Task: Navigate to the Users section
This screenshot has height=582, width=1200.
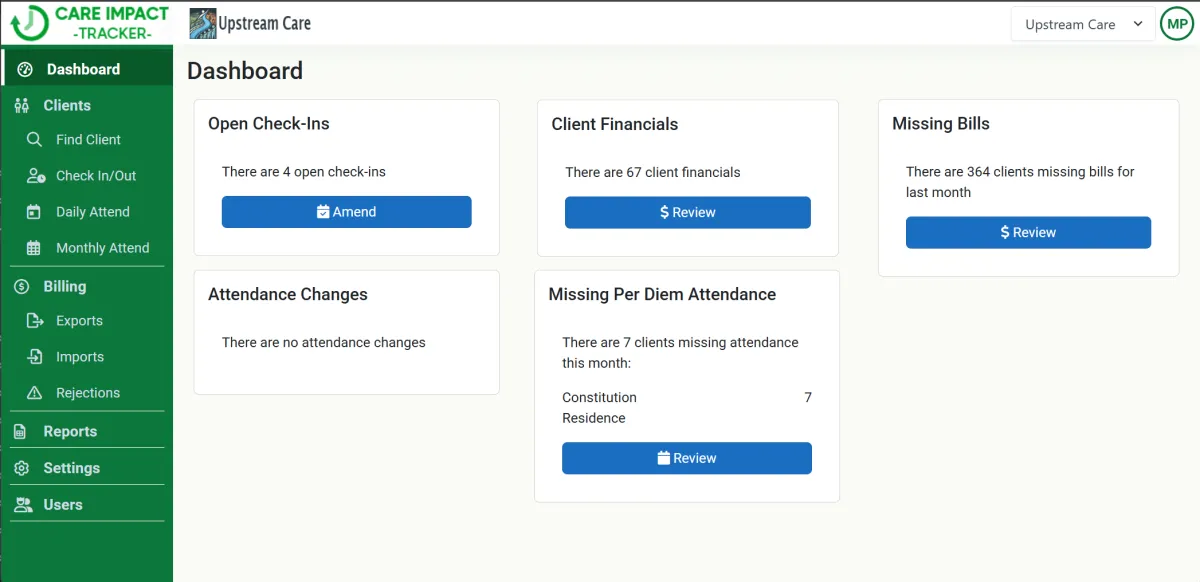Action: [x=62, y=505]
